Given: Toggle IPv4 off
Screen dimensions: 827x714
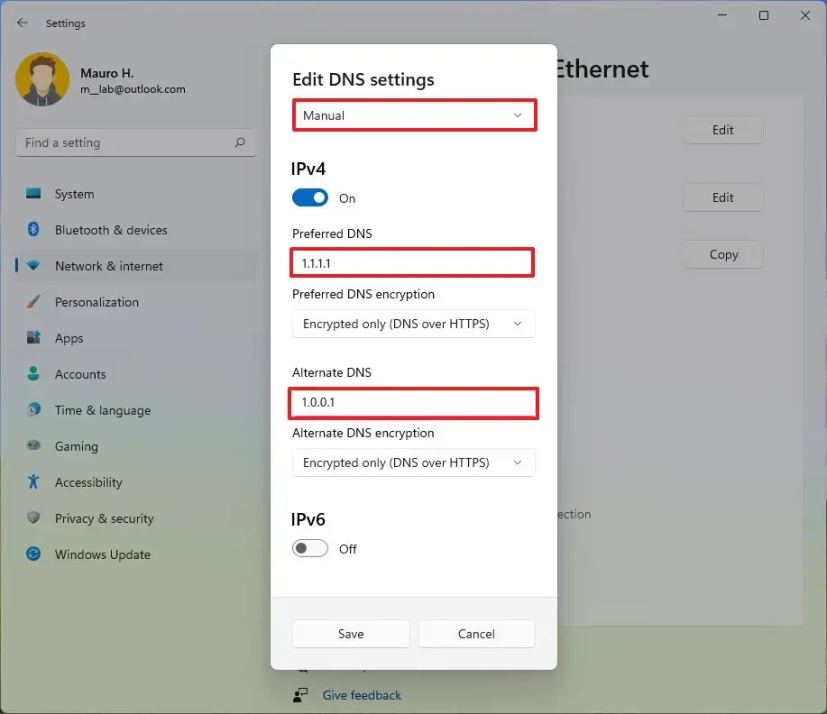Looking at the screenshot, I should [310, 197].
